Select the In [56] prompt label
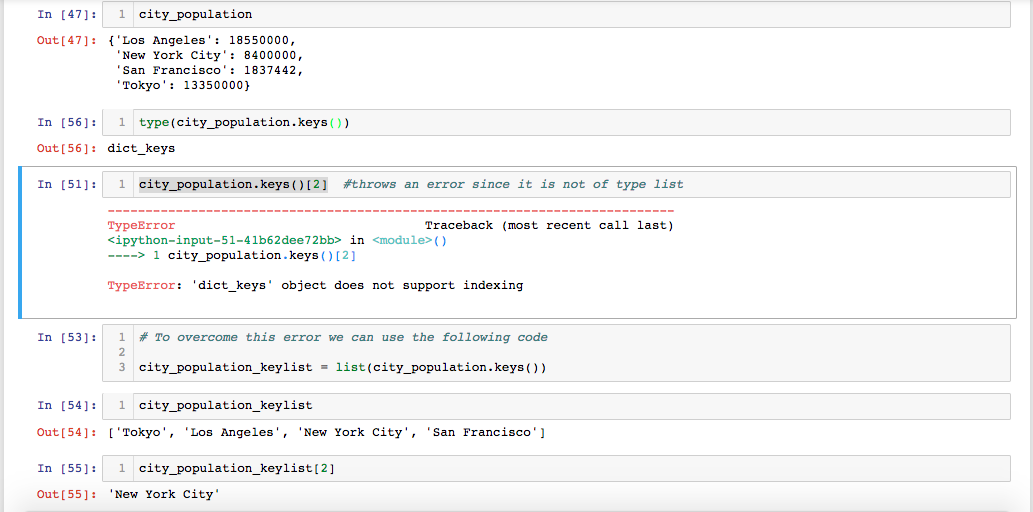The width and height of the screenshot is (1033, 512). 67,123
